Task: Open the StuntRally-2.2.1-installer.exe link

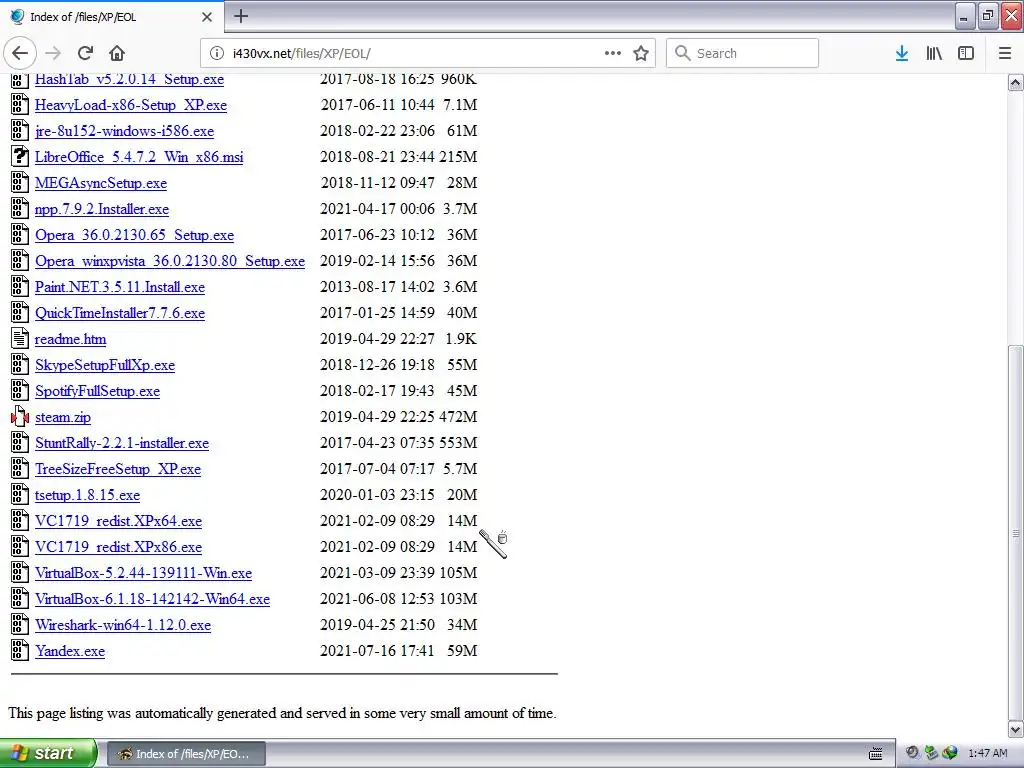Action: (x=121, y=443)
